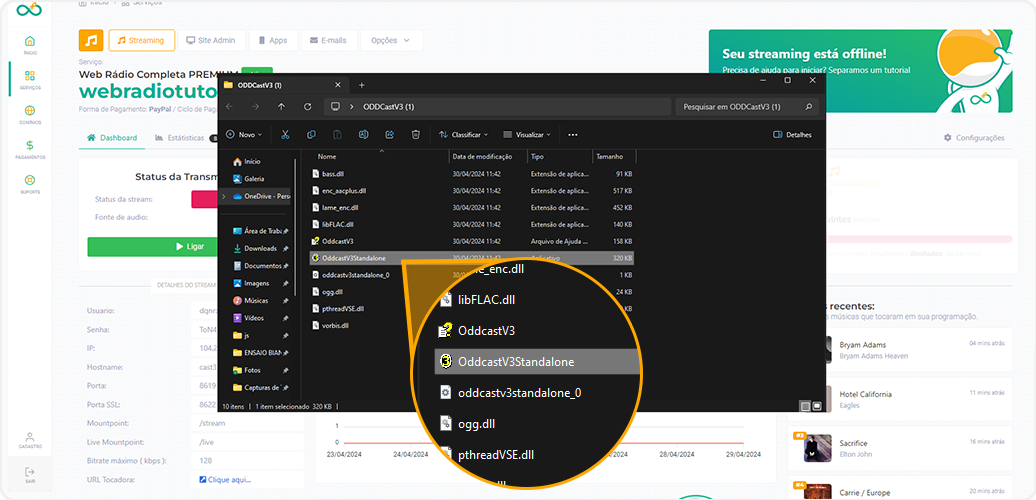Go back with Explorer's left arrow
This screenshot has height=500, width=1036.
229,106
